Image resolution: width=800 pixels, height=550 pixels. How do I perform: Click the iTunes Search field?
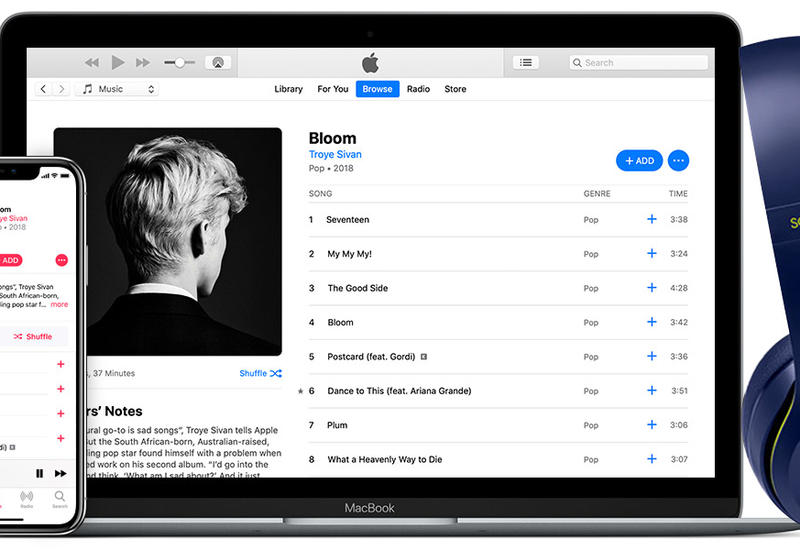(x=639, y=63)
